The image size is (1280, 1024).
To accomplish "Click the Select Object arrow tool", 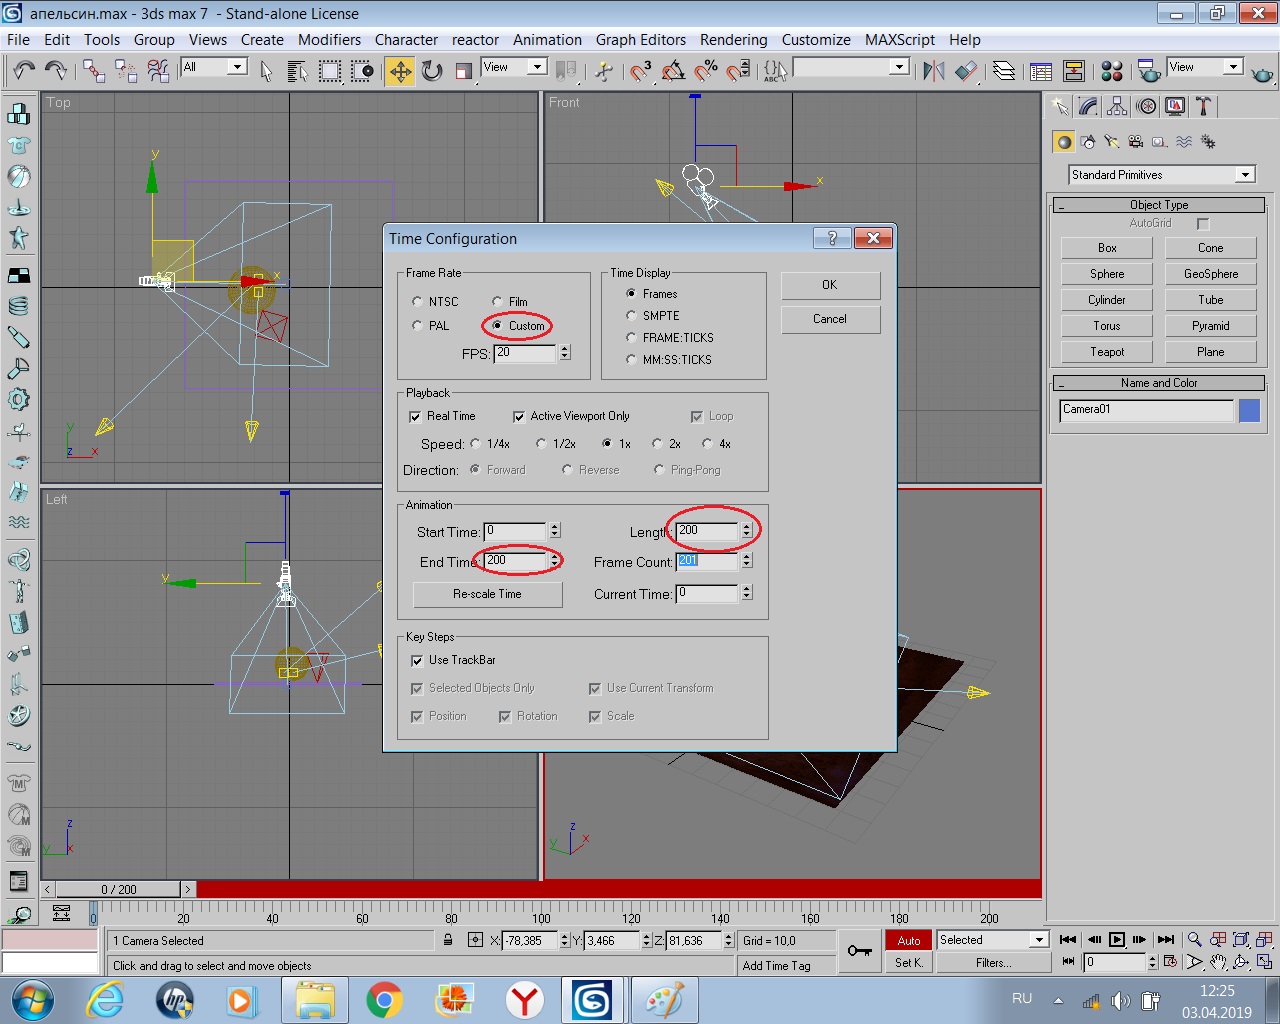I will [266, 71].
